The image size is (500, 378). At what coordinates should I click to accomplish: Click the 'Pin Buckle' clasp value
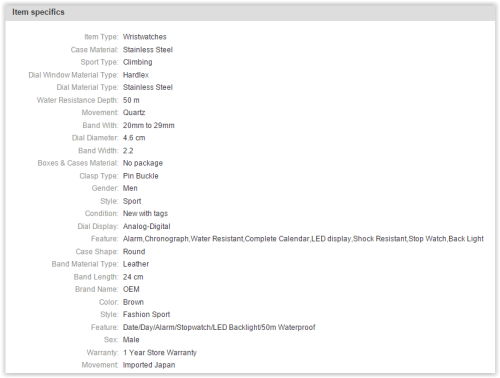pyautogui.click(x=141, y=176)
